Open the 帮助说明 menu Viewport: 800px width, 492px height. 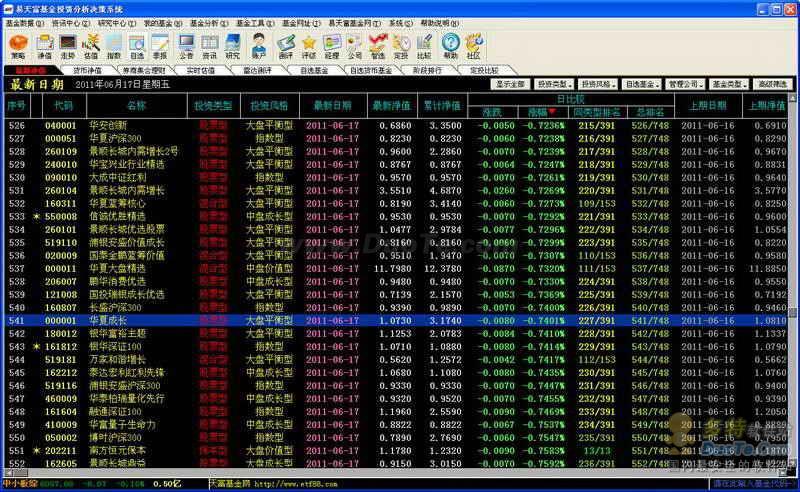[x=439, y=23]
